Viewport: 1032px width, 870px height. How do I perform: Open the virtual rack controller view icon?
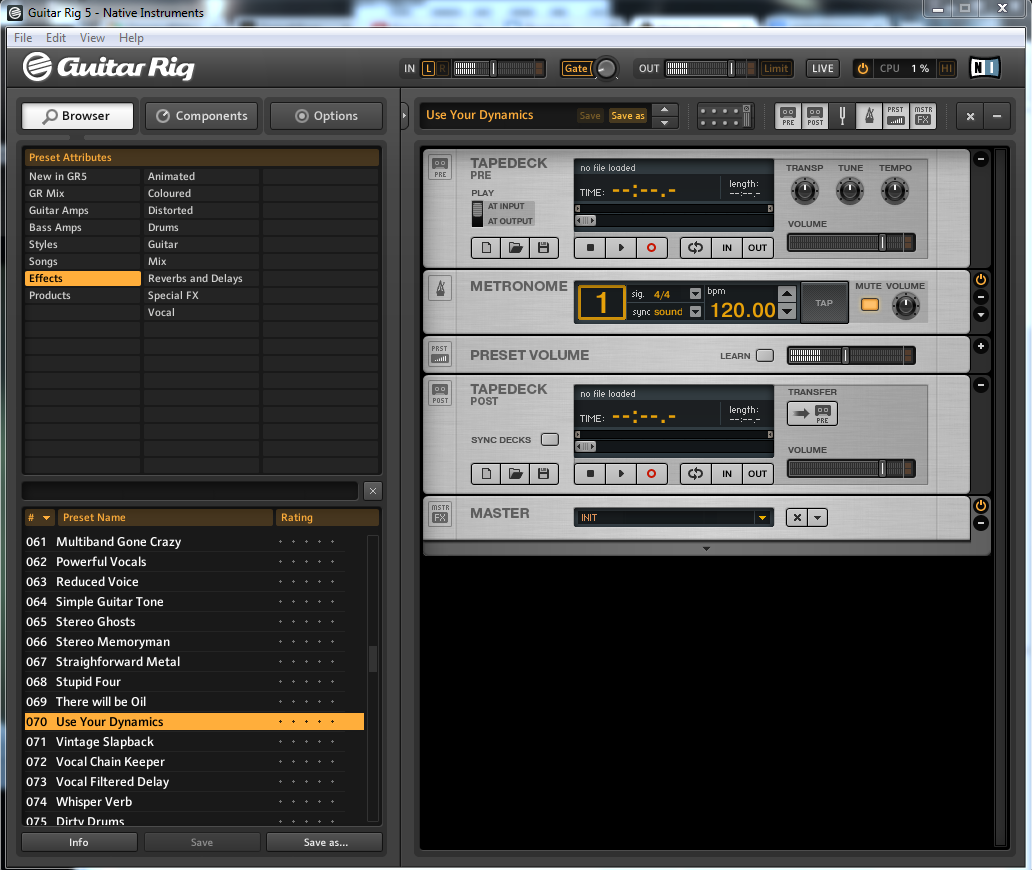pos(725,116)
